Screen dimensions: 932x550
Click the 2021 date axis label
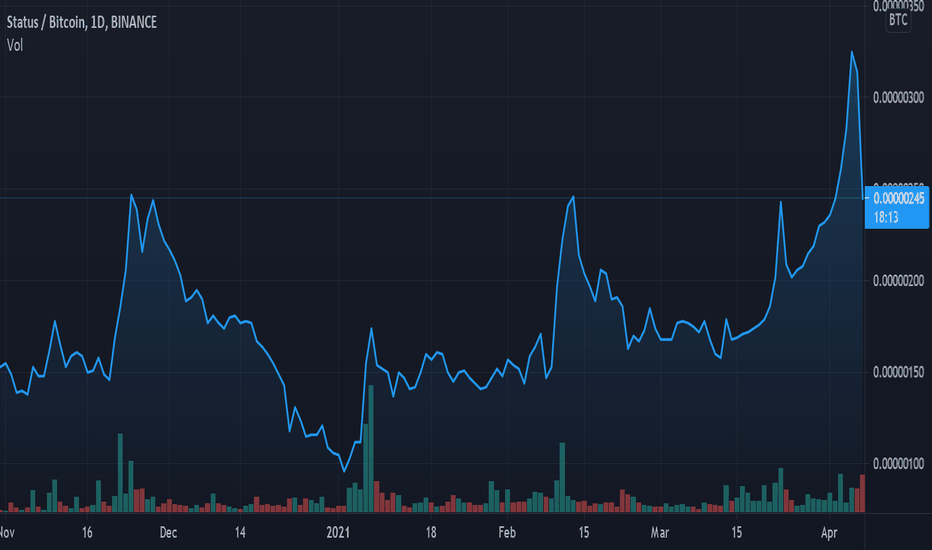point(338,532)
